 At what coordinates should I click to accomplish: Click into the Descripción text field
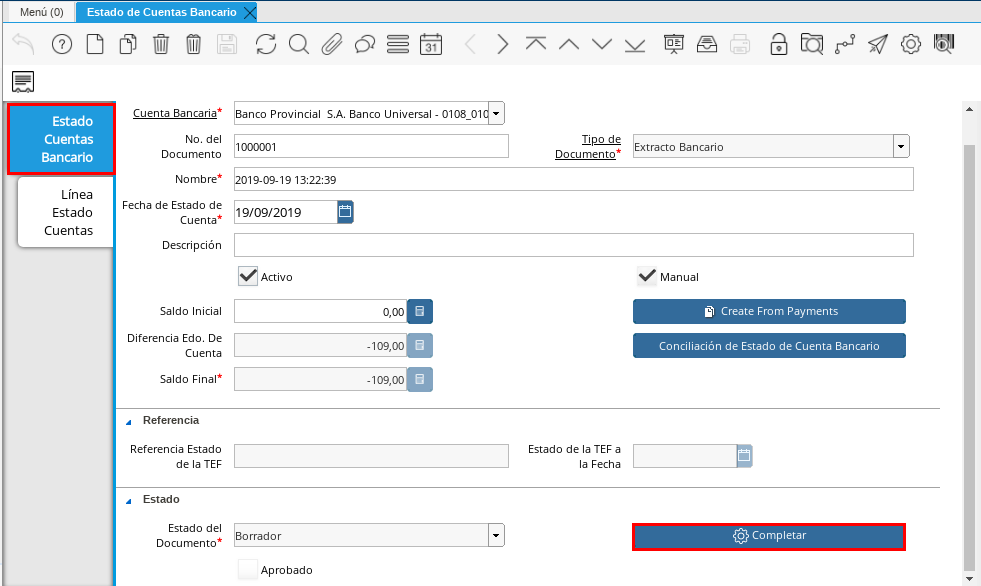click(573, 245)
